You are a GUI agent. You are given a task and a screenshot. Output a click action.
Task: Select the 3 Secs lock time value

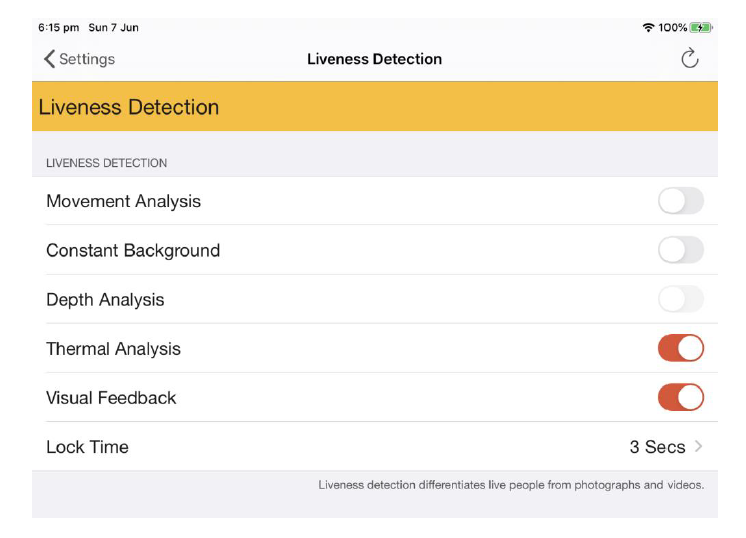pos(657,447)
